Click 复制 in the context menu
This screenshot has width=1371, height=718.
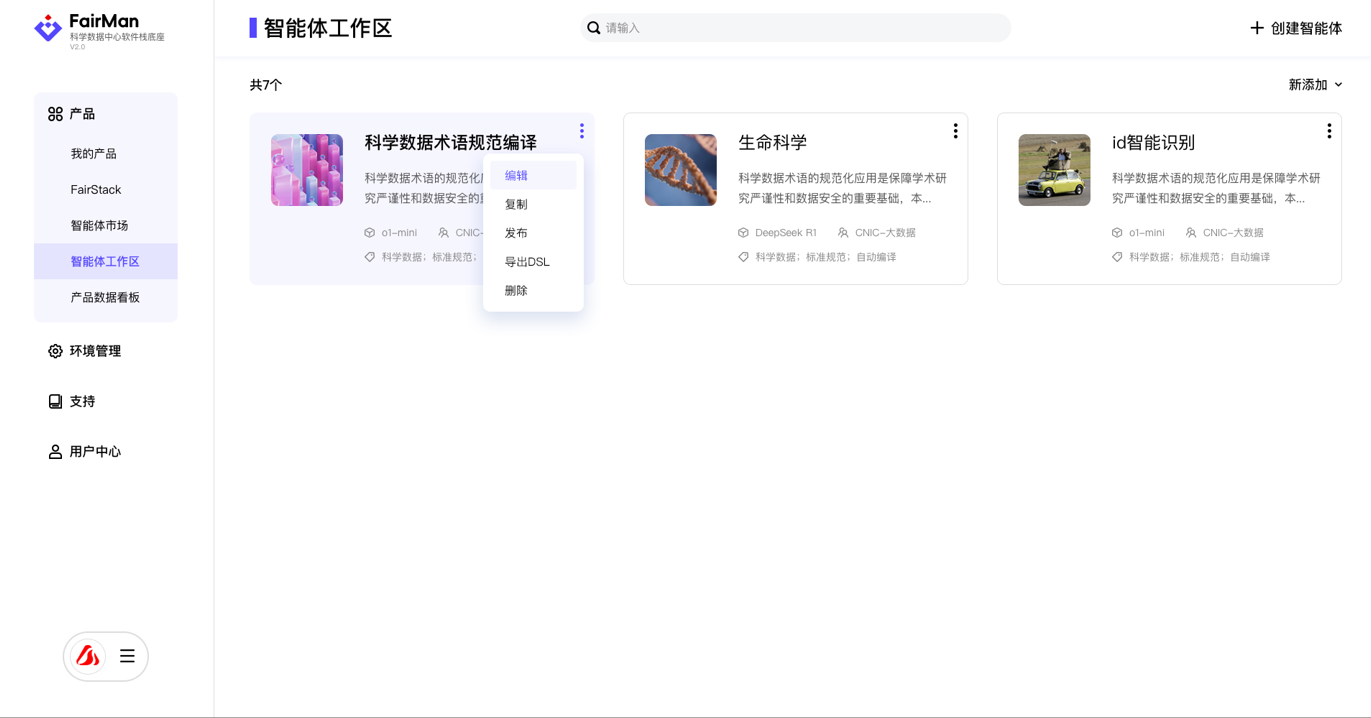(516, 204)
